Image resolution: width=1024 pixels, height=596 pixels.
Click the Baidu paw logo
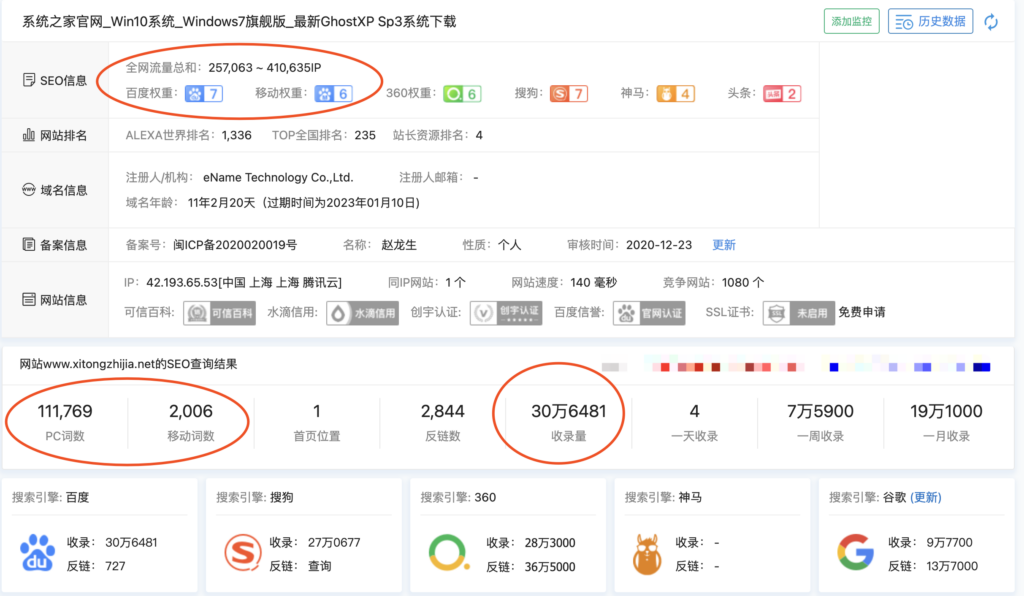[37, 552]
